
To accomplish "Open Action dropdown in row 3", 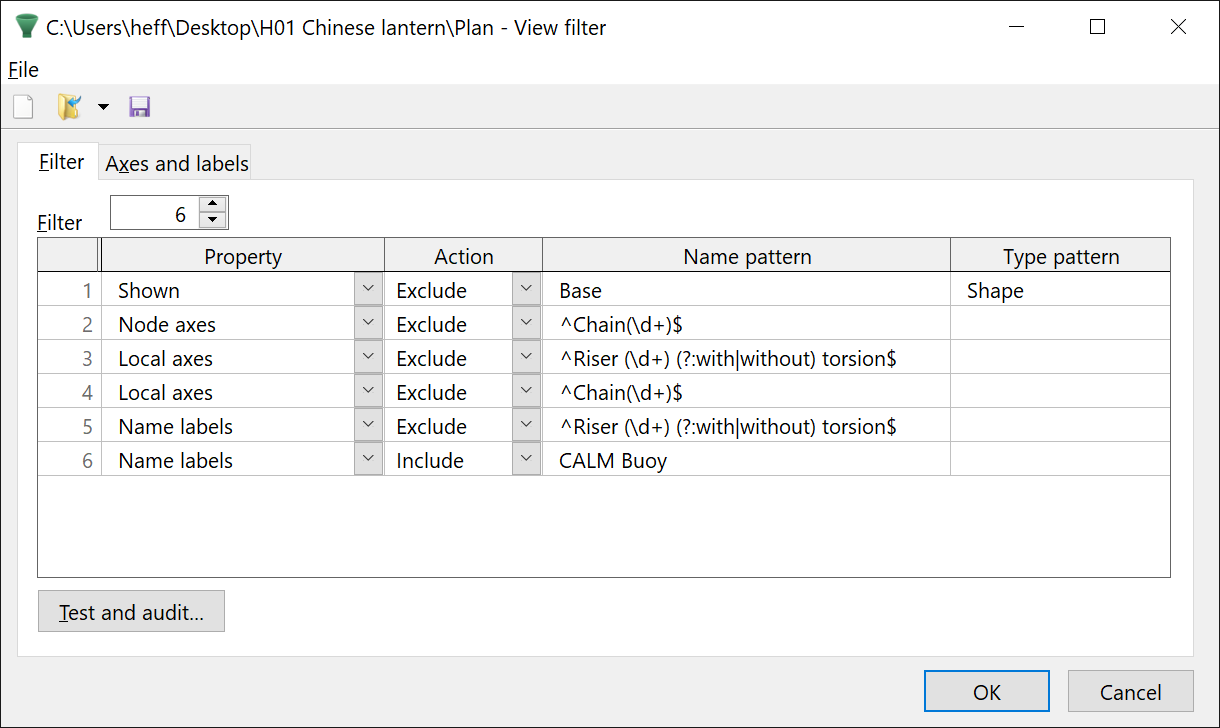I will point(526,357).
